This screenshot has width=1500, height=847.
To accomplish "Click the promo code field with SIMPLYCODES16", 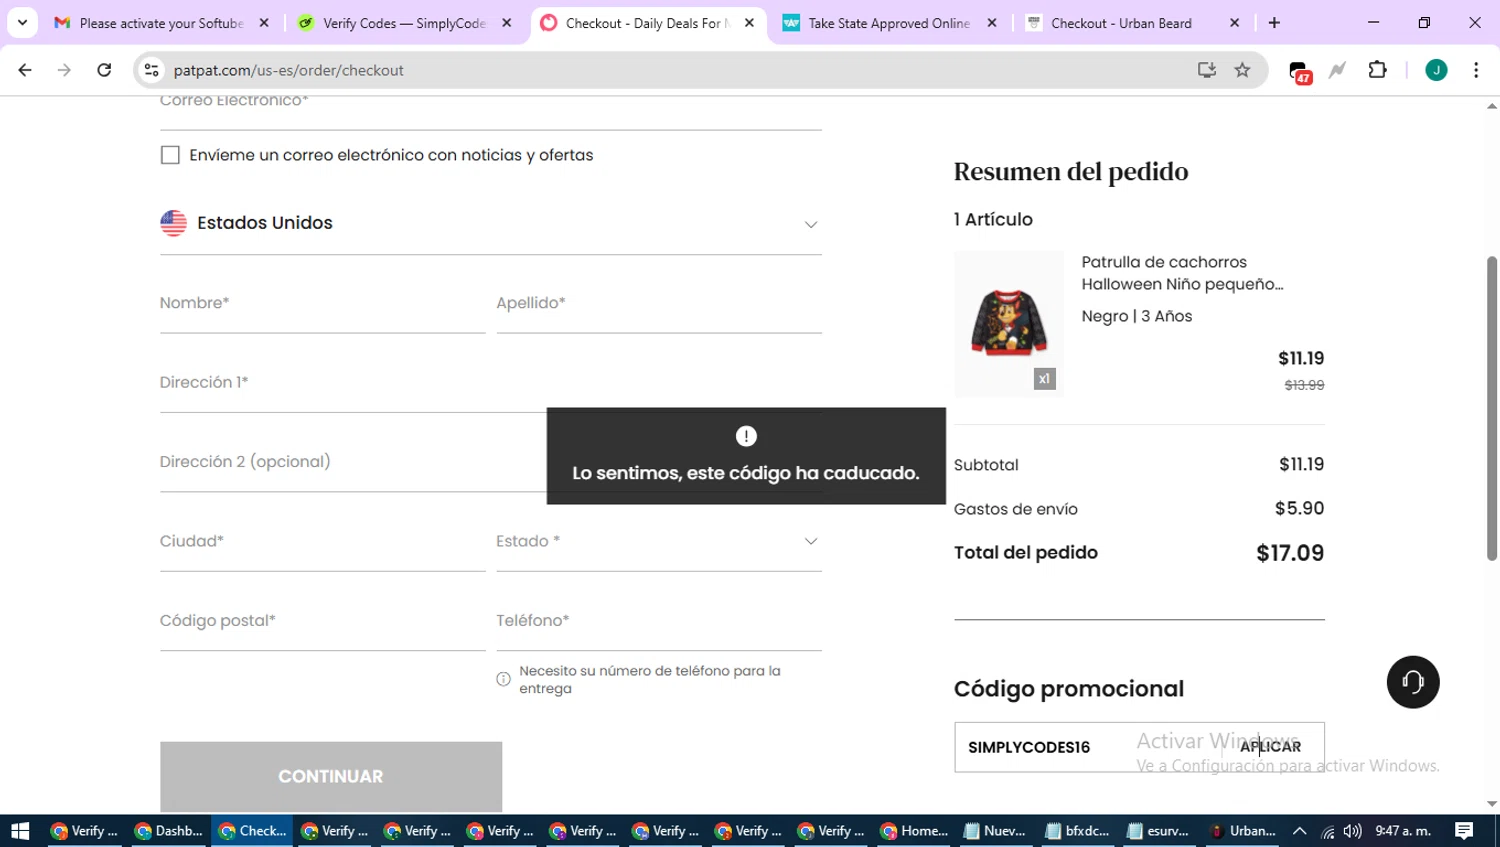I will point(1088,747).
